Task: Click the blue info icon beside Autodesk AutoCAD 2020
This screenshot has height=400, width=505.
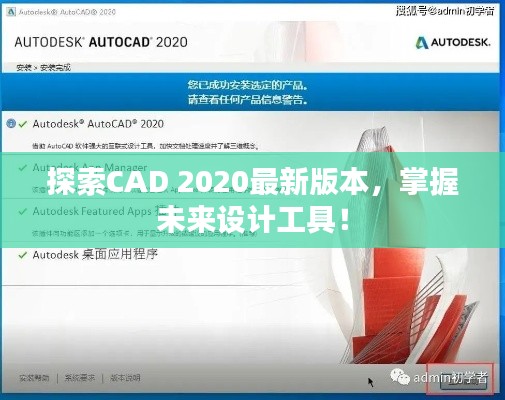Action: (x=11, y=124)
